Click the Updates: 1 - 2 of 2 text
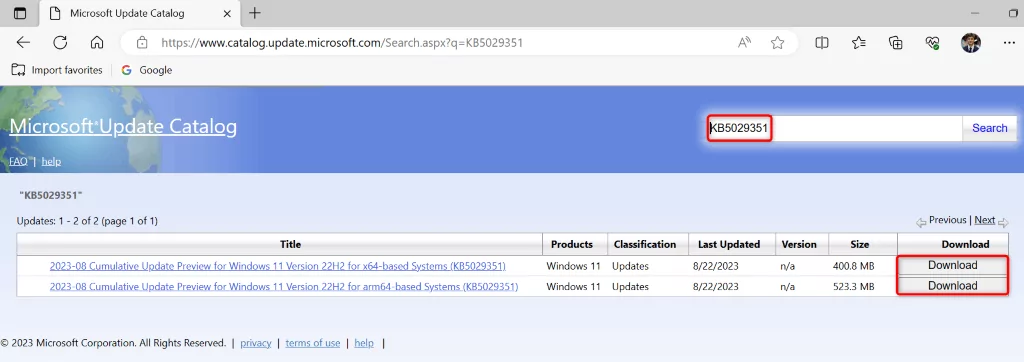 pyautogui.click(x=87, y=221)
